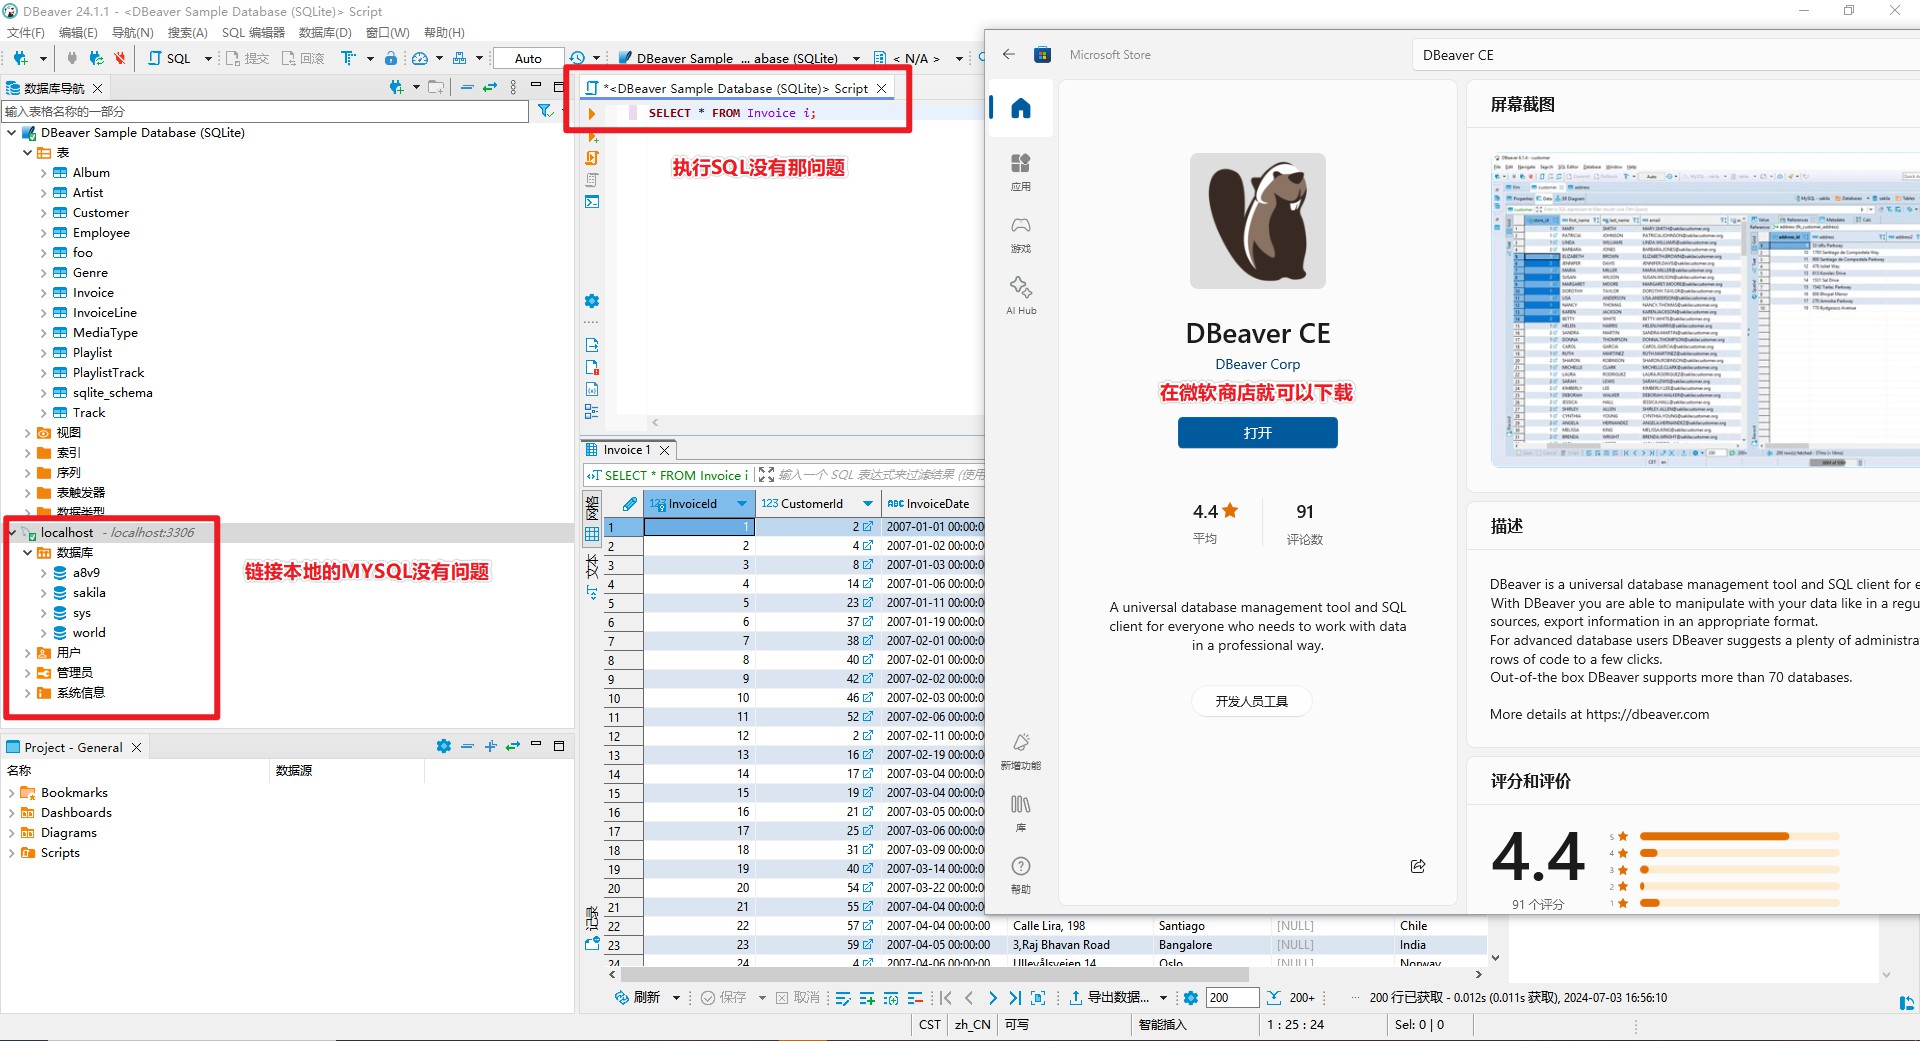Click the Open (打开) button for DBeaver CE

click(1257, 433)
